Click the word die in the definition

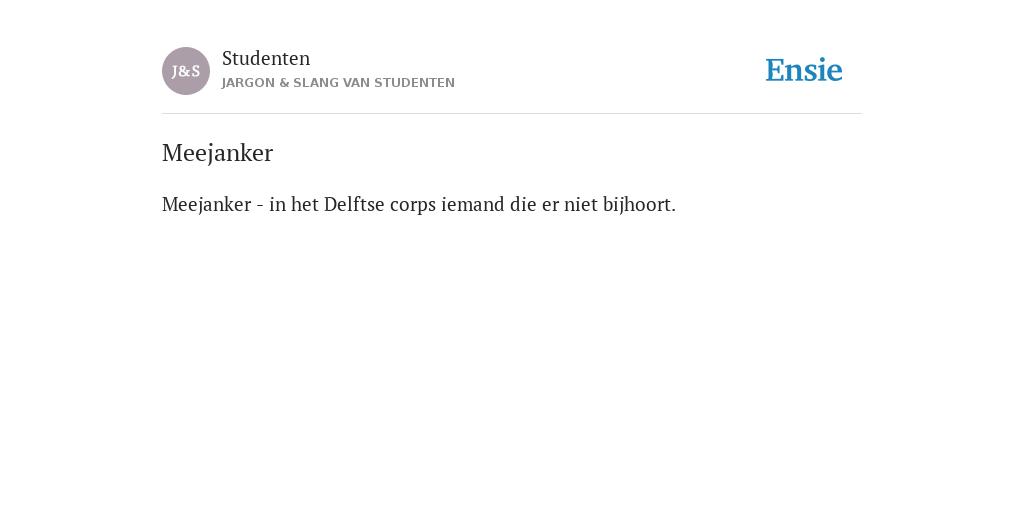click(523, 204)
